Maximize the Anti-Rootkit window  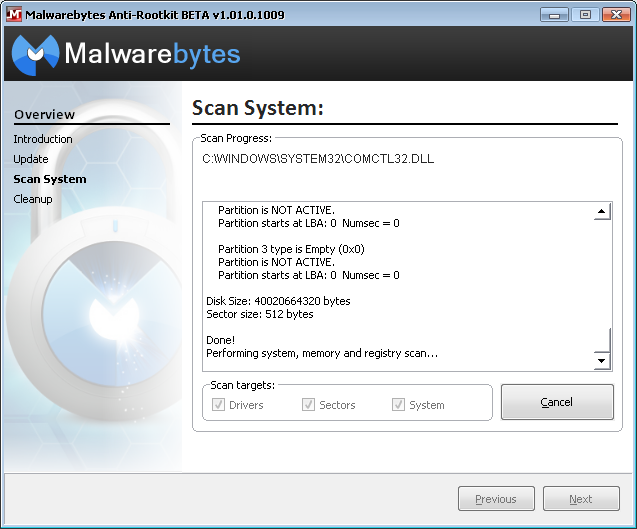tap(585, 15)
